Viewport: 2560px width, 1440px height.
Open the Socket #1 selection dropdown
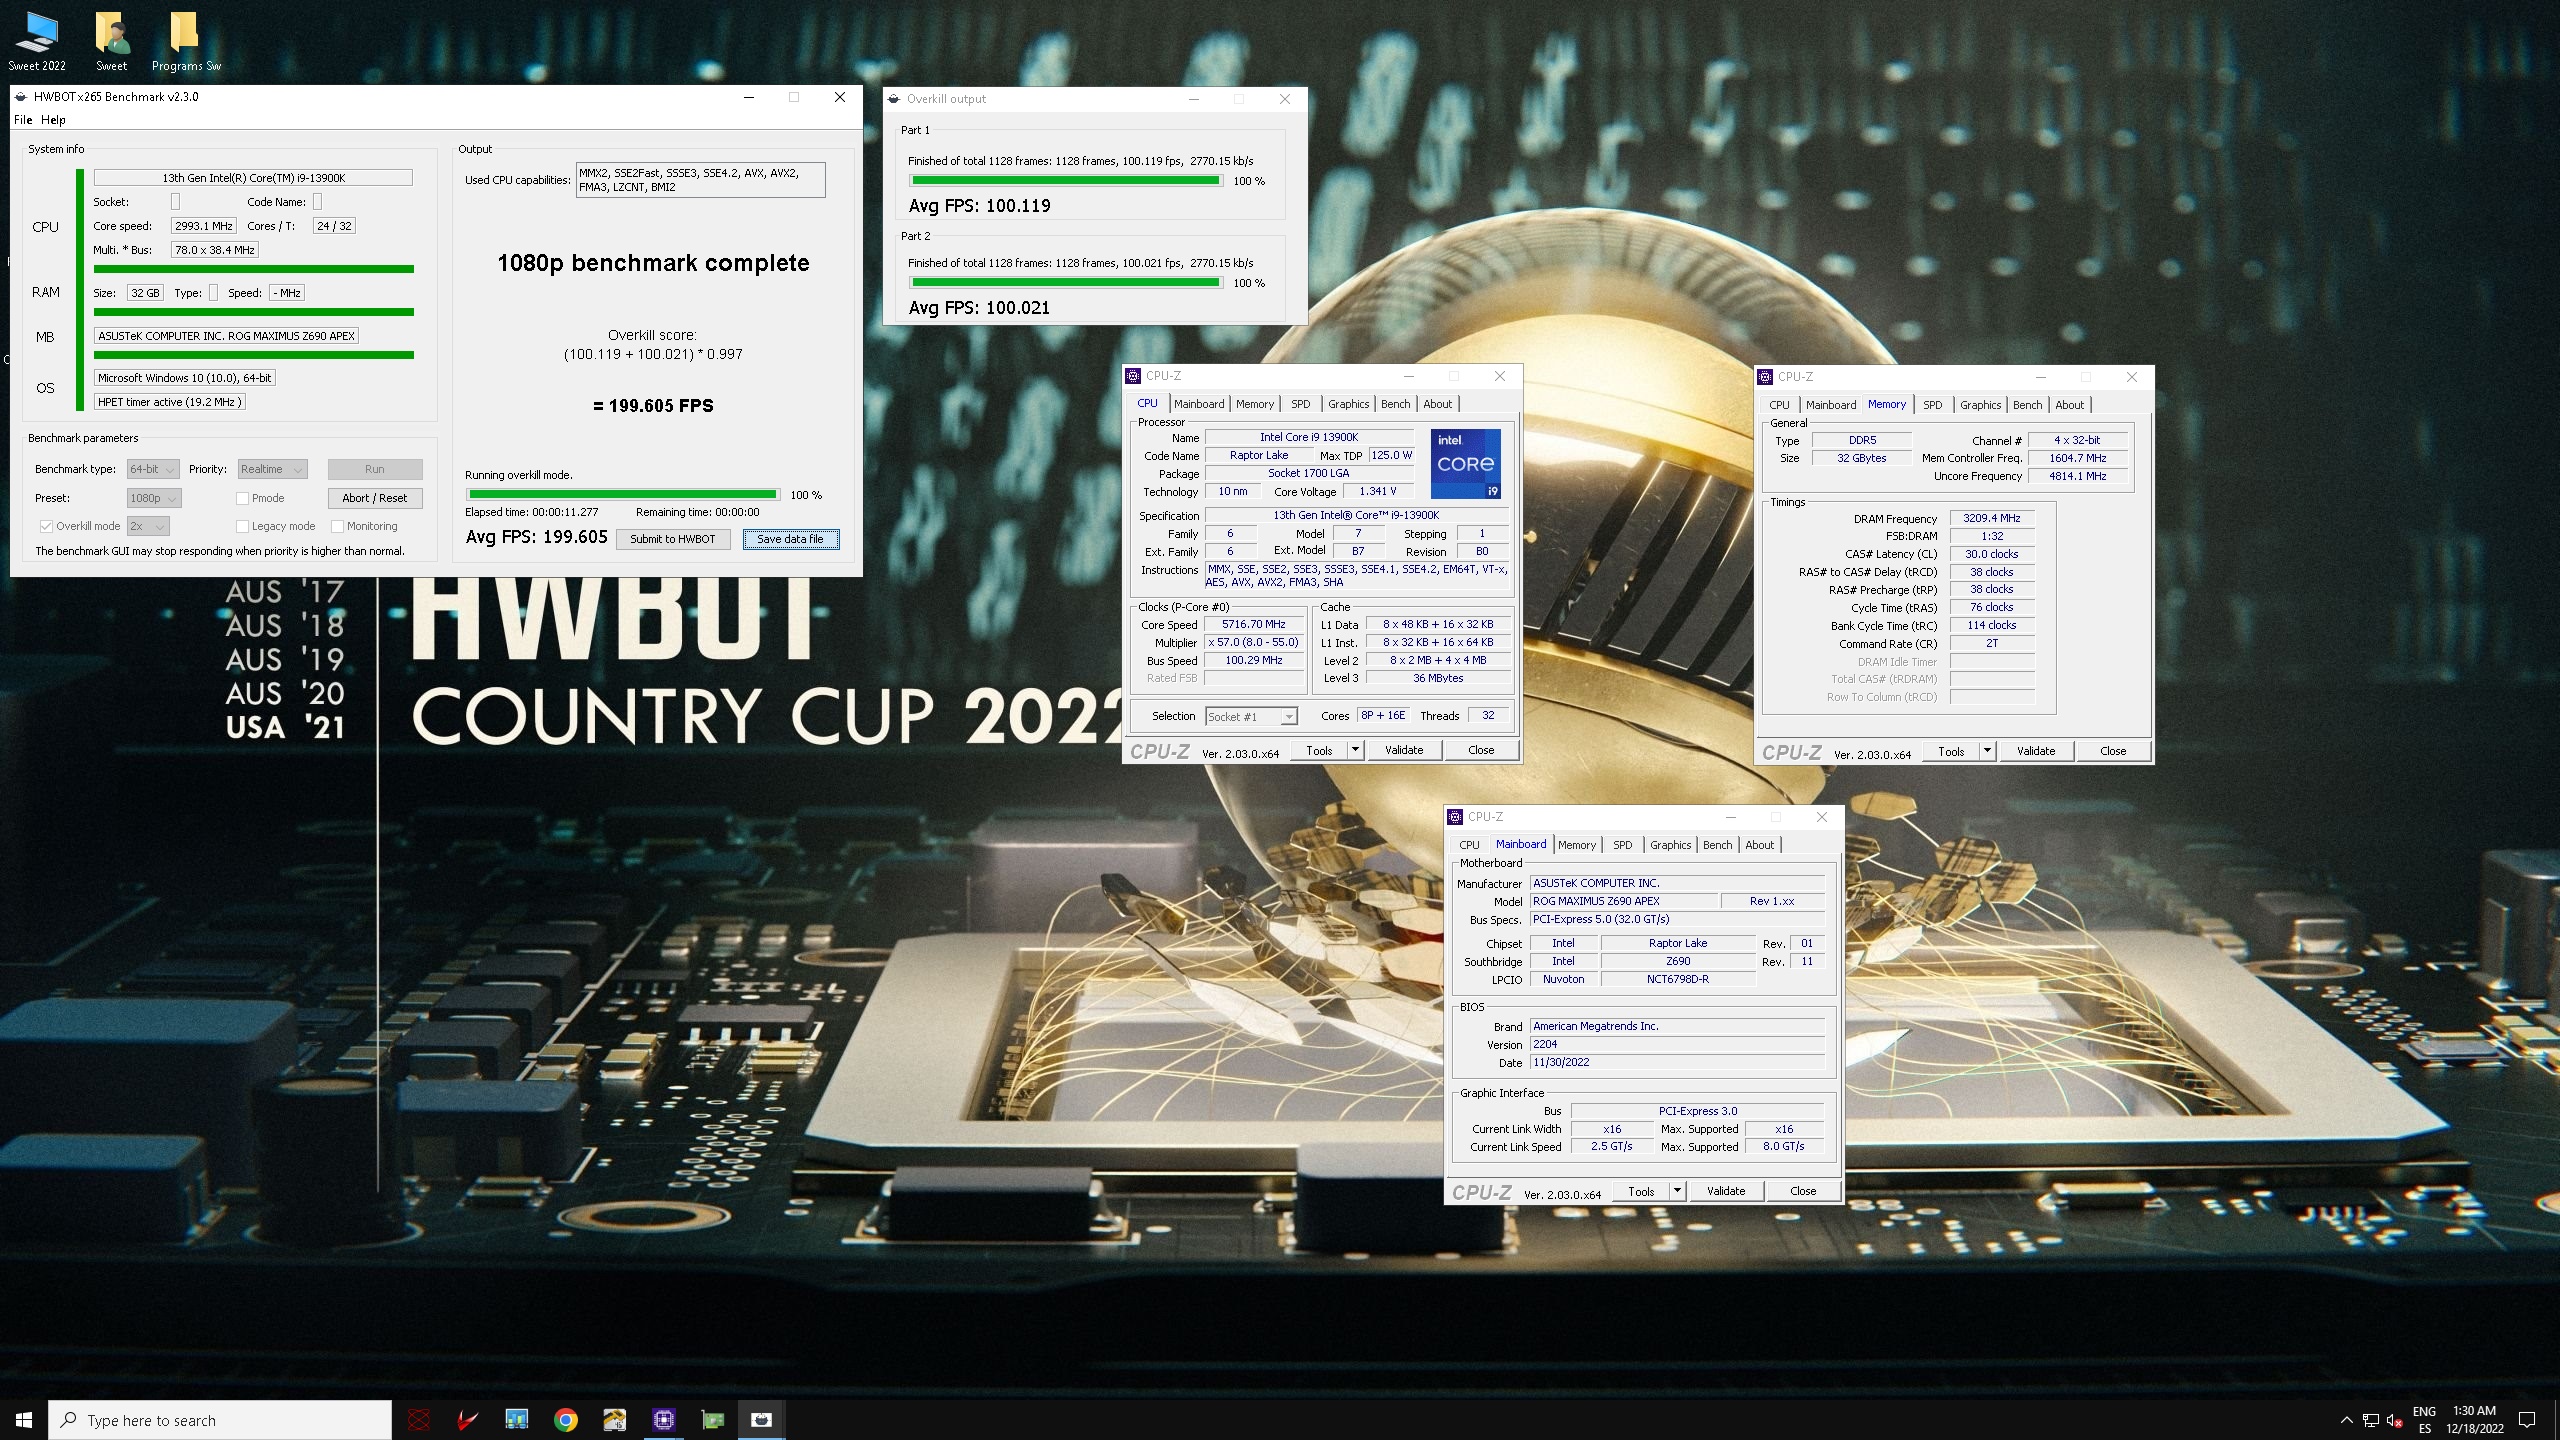(x=1251, y=716)
